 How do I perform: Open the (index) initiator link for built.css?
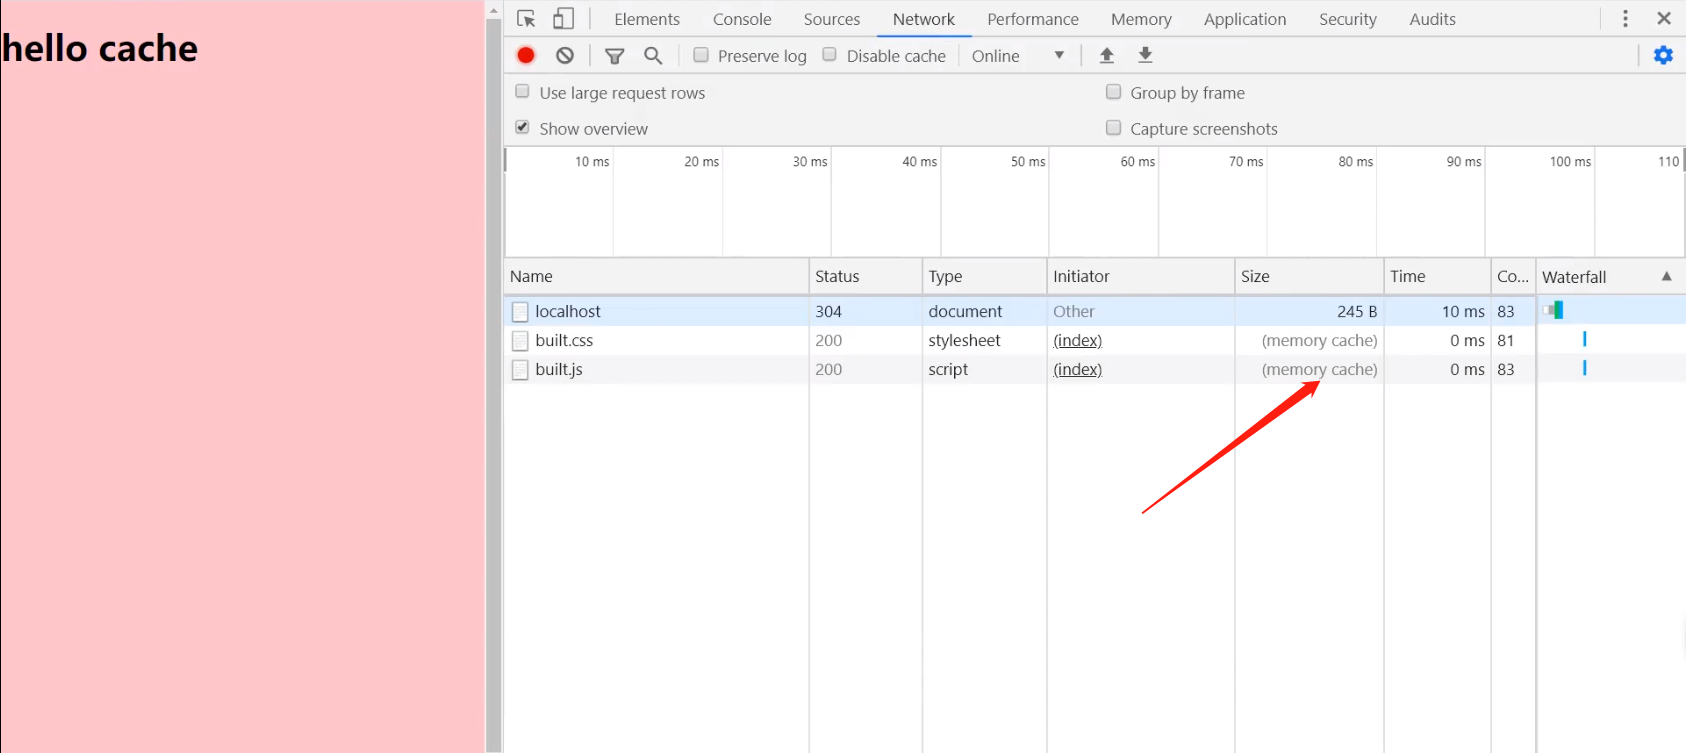click(1077, 341)
